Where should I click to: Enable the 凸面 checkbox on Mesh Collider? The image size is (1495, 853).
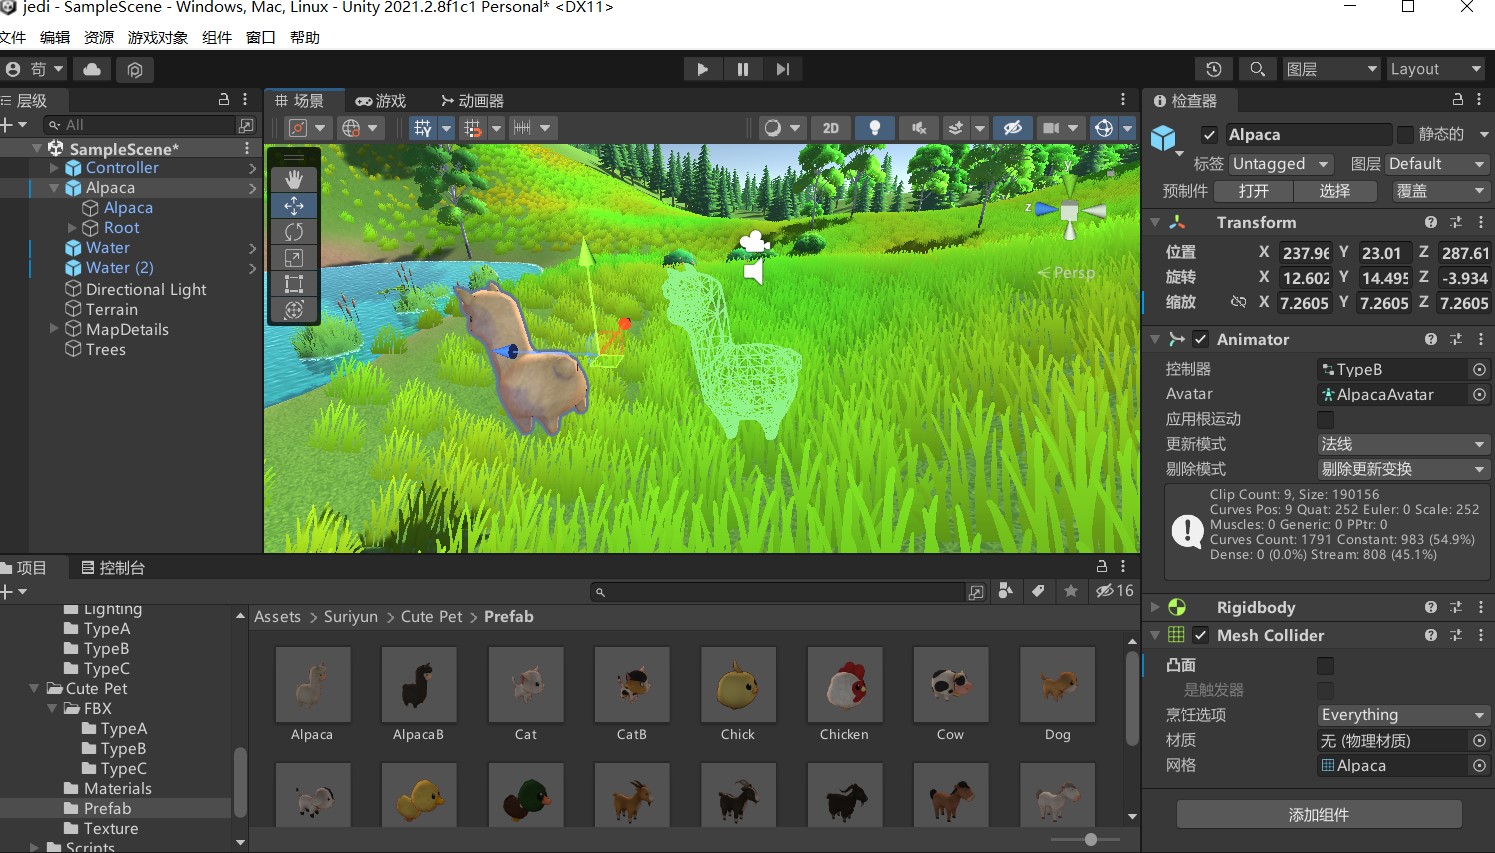(1325, 665)
